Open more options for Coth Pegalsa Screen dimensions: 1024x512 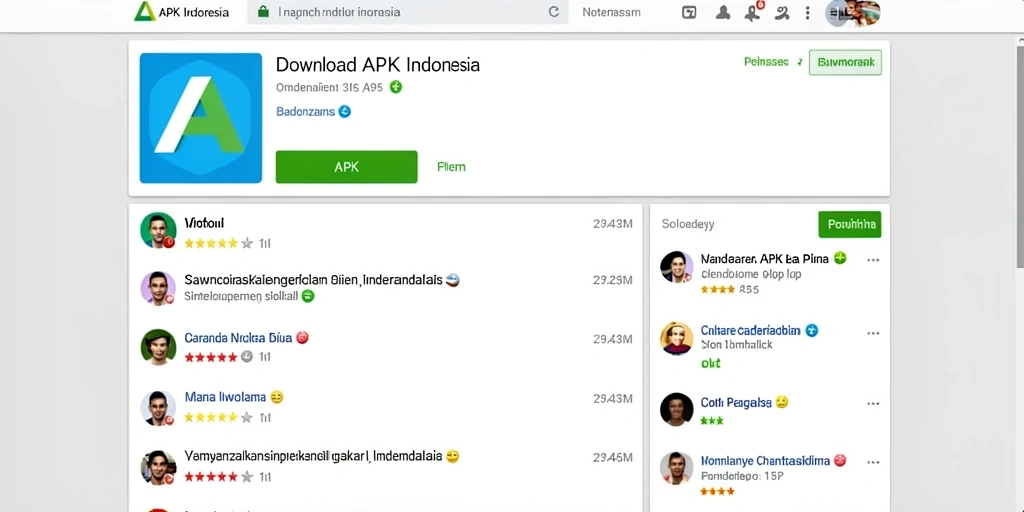873,404
